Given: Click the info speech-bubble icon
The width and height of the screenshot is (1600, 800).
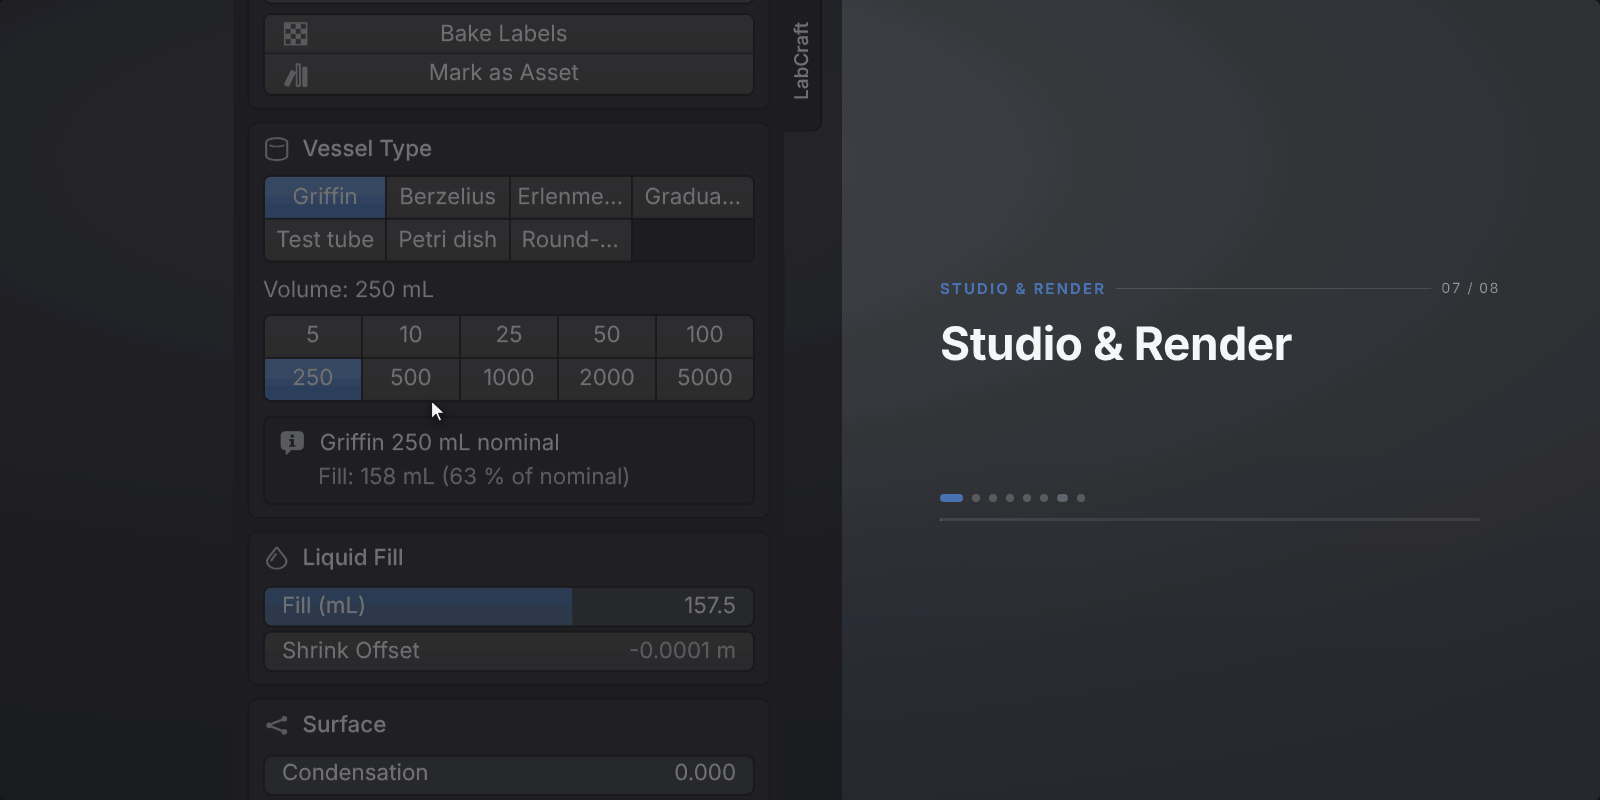Looking at the screenshot, I should click(292, 442).
